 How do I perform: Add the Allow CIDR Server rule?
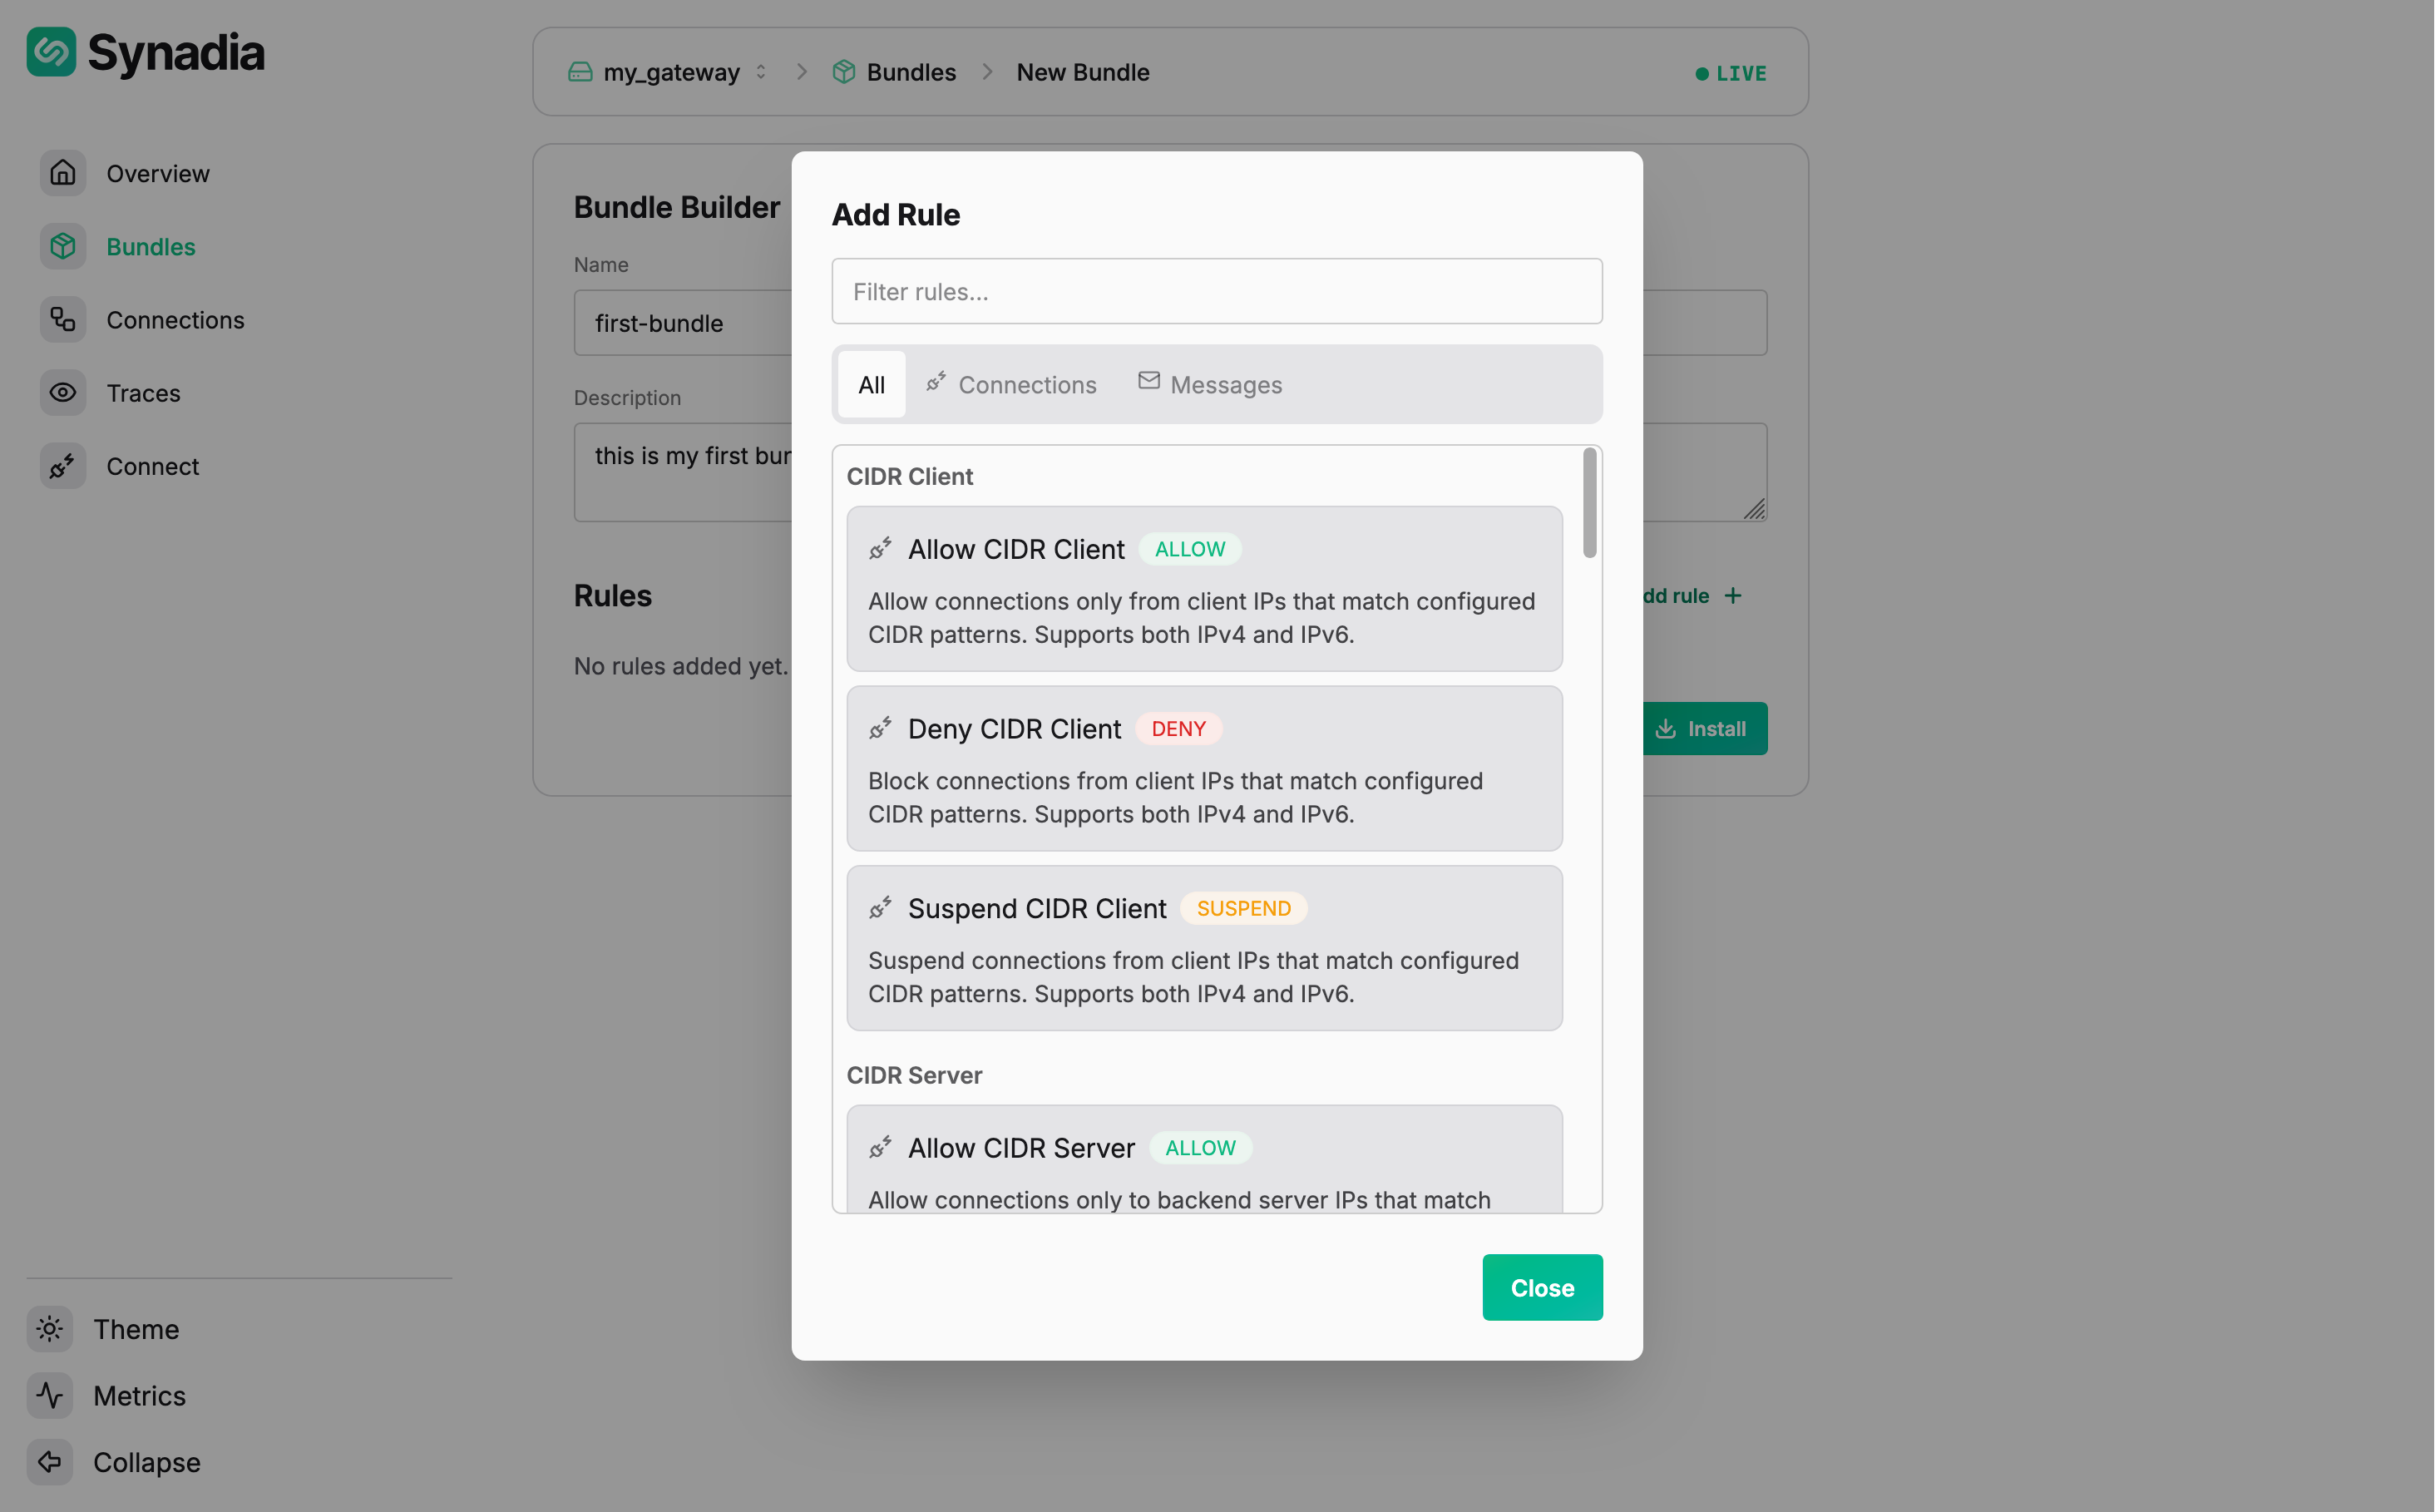[x=1204, y=1160]
